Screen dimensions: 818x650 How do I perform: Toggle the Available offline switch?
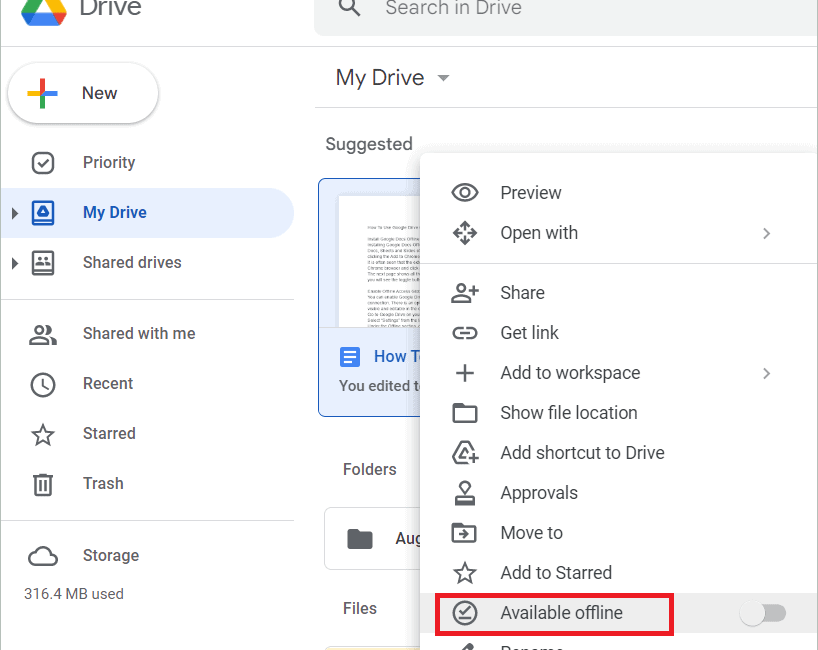point(763,613)
